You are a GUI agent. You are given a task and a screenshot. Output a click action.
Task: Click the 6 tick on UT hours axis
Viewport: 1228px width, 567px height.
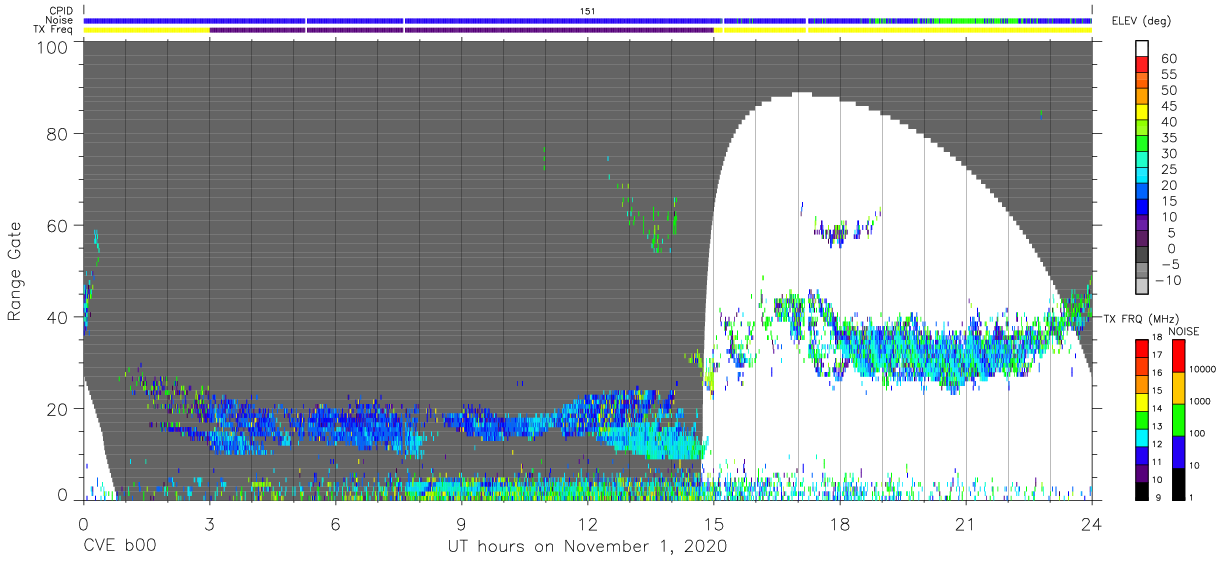335,524
